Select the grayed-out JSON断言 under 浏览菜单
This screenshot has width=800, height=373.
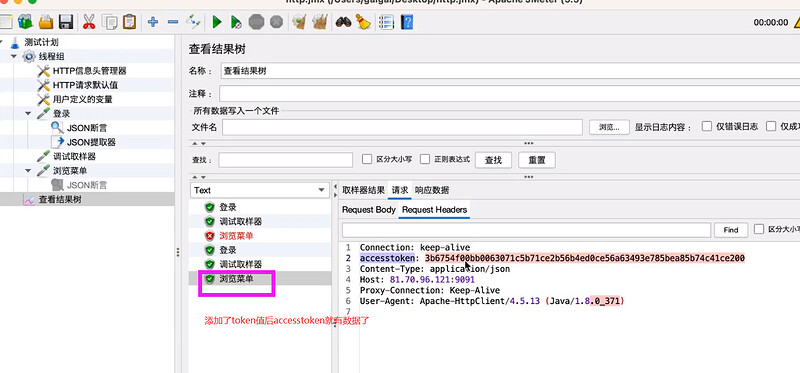tap(87, 185)
